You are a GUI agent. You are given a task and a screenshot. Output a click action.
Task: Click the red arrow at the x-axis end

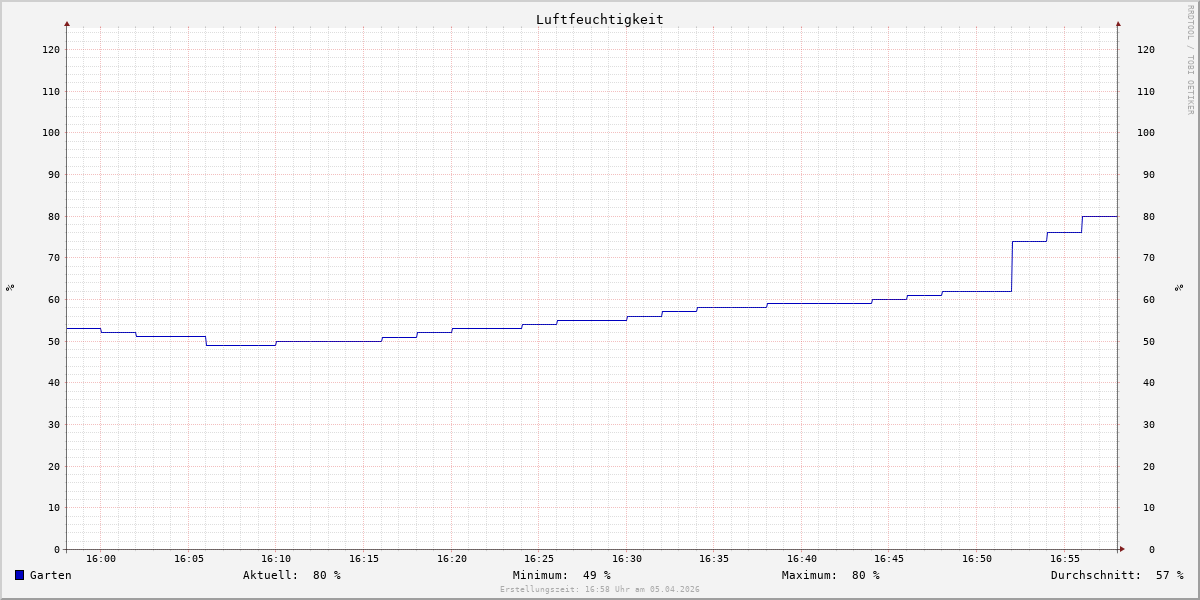pyautogui.click(x=1122, y=549)
